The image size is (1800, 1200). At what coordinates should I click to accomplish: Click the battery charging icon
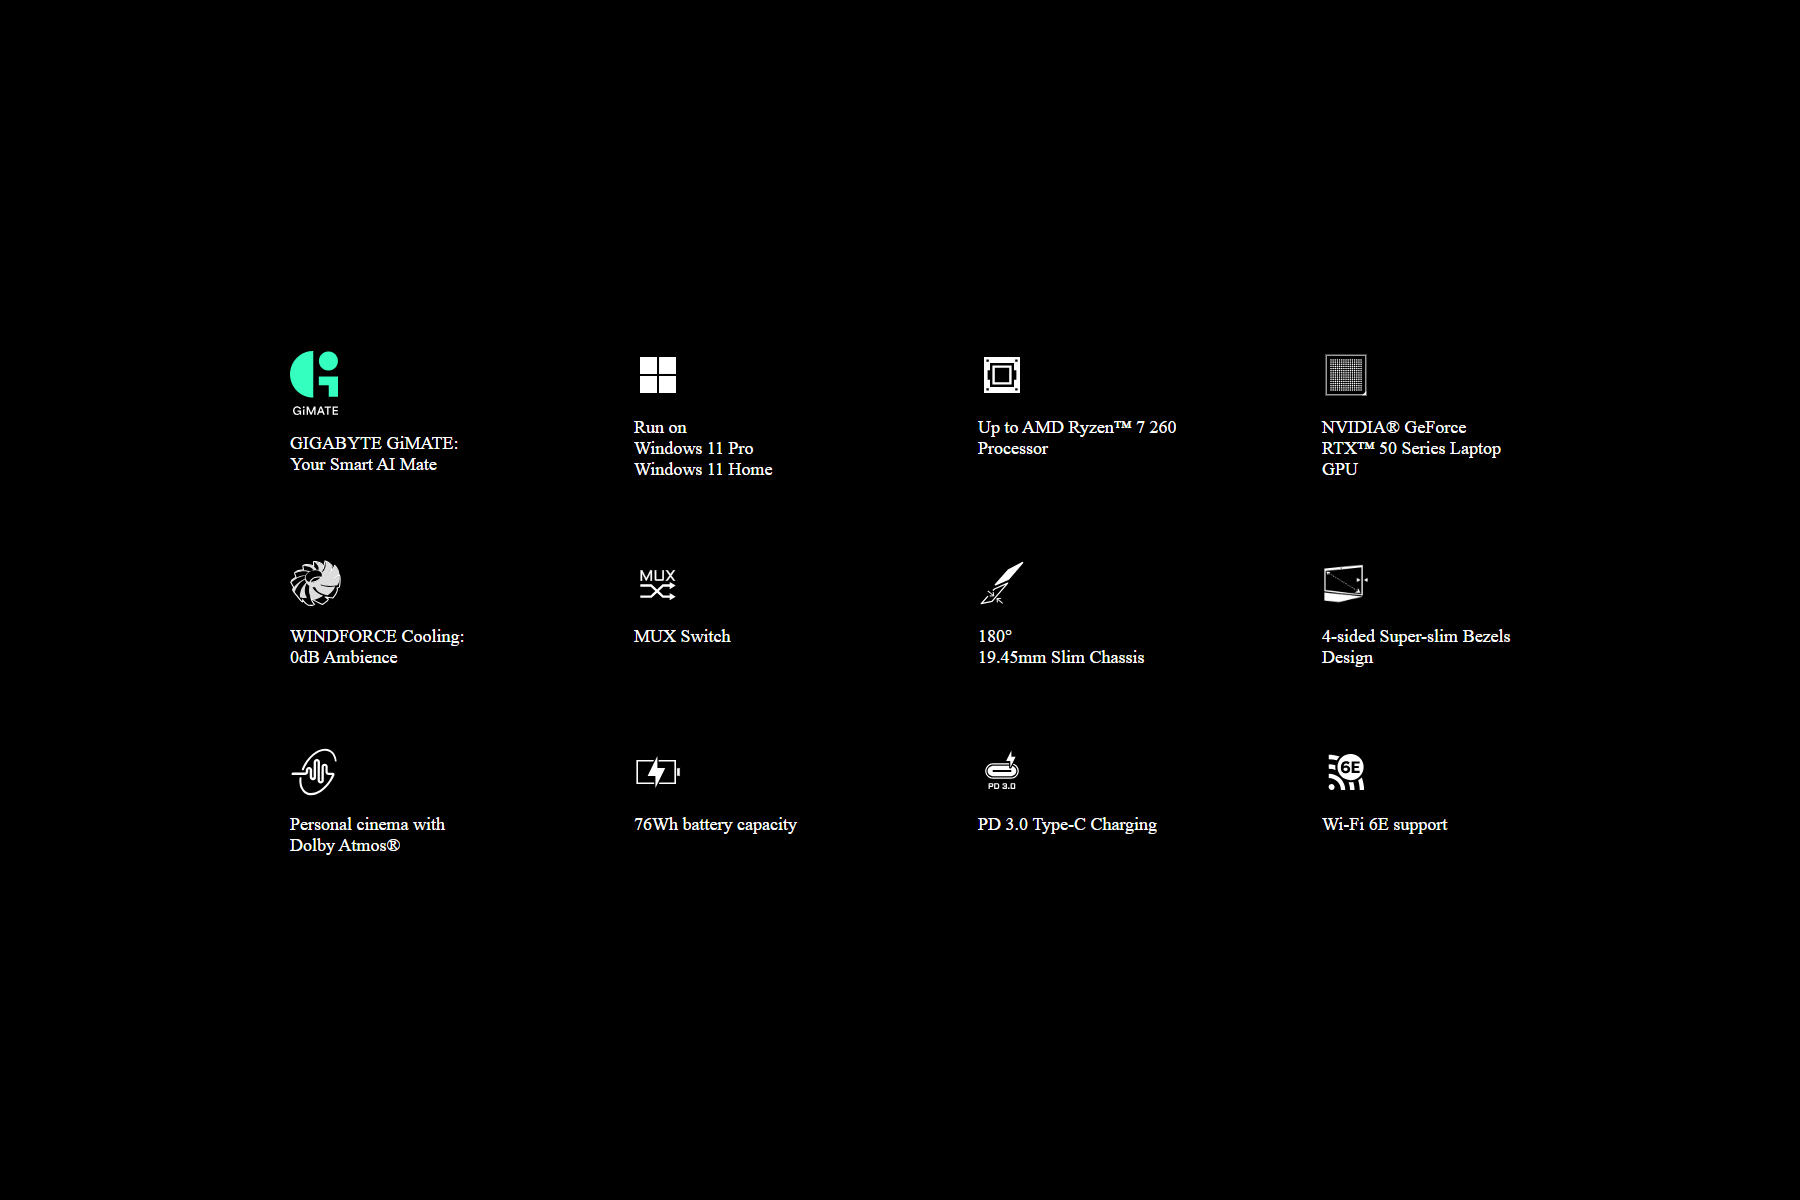[658, 772]
